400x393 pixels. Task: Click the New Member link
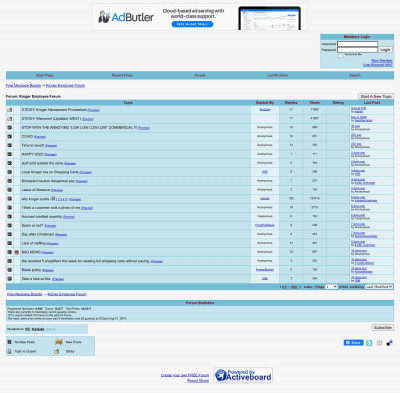click(x=382, y=61)
